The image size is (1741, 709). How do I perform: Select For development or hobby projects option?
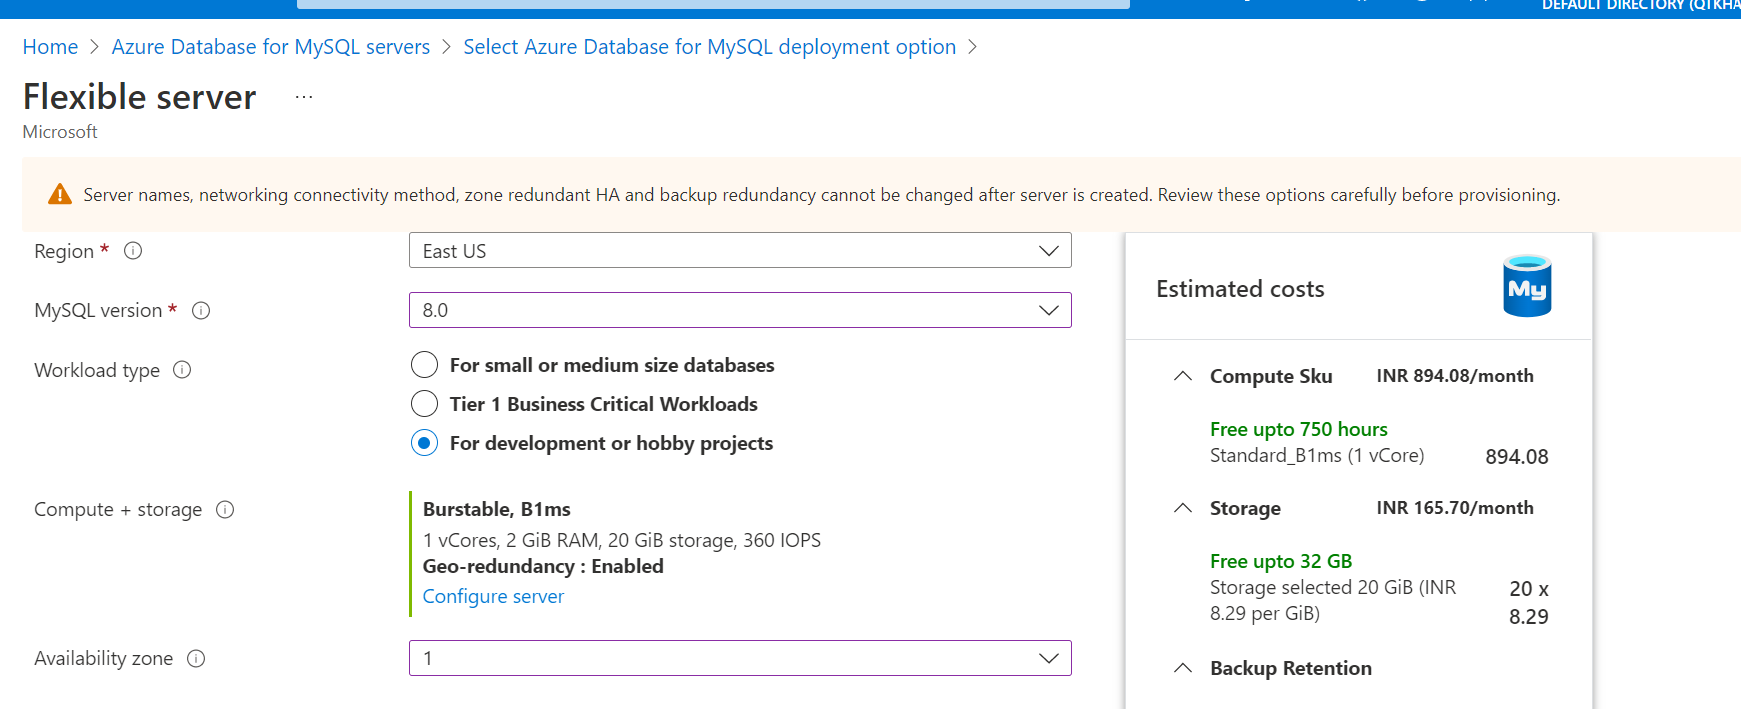(424, 443)
